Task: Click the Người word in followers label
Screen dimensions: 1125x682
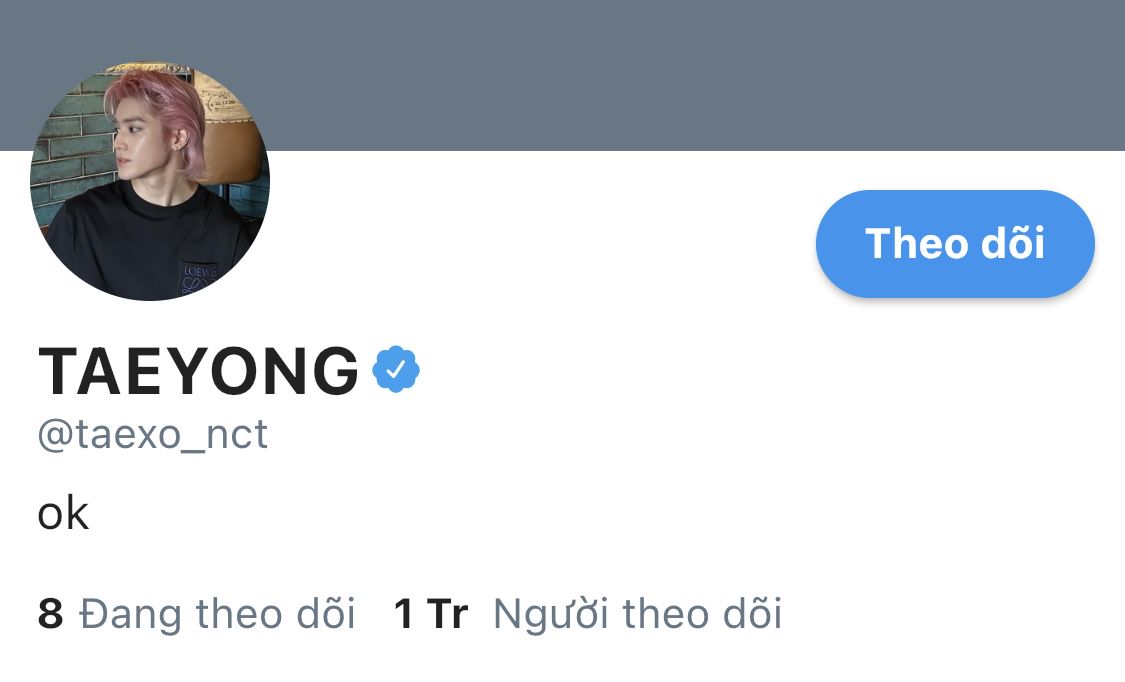Action: pyautogui.click(x=551, y=615)
